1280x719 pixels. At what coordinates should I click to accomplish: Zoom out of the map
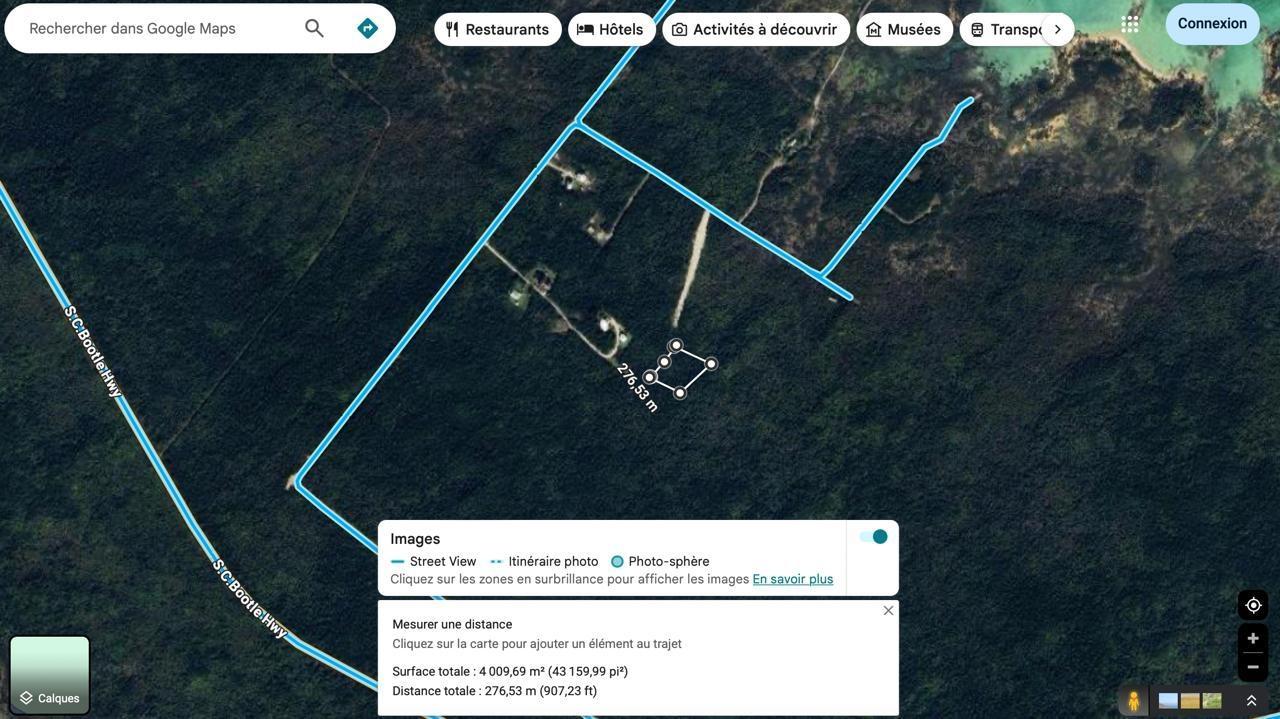(x=1253, y=667)
